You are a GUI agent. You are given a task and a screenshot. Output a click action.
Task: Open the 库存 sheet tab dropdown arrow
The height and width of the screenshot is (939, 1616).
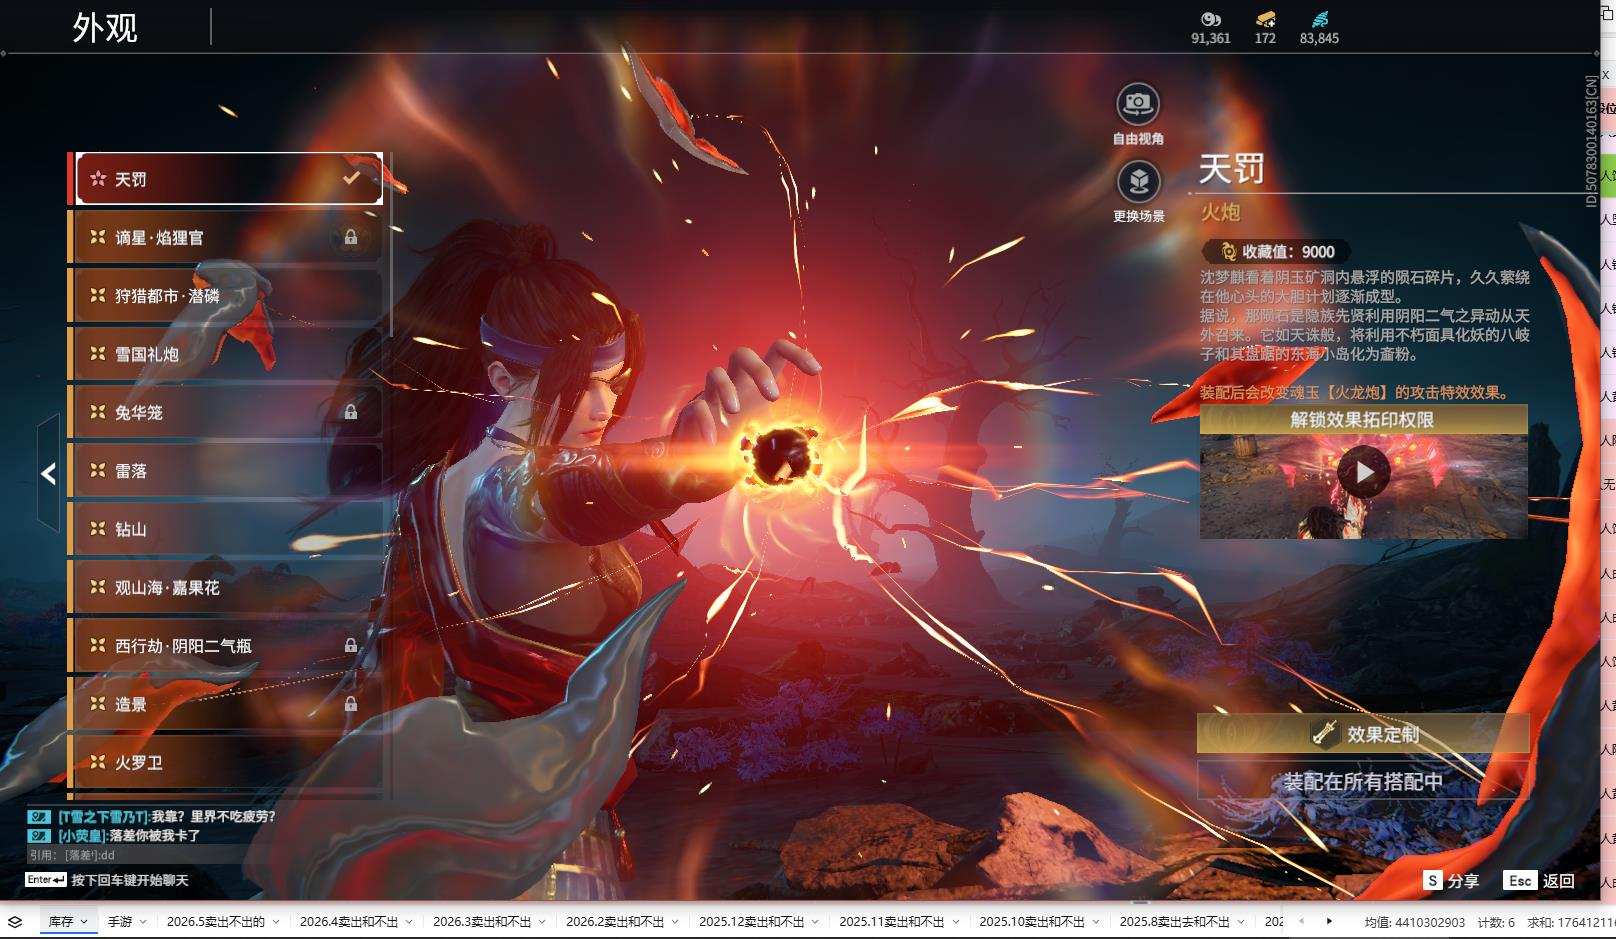pos(84,922)
